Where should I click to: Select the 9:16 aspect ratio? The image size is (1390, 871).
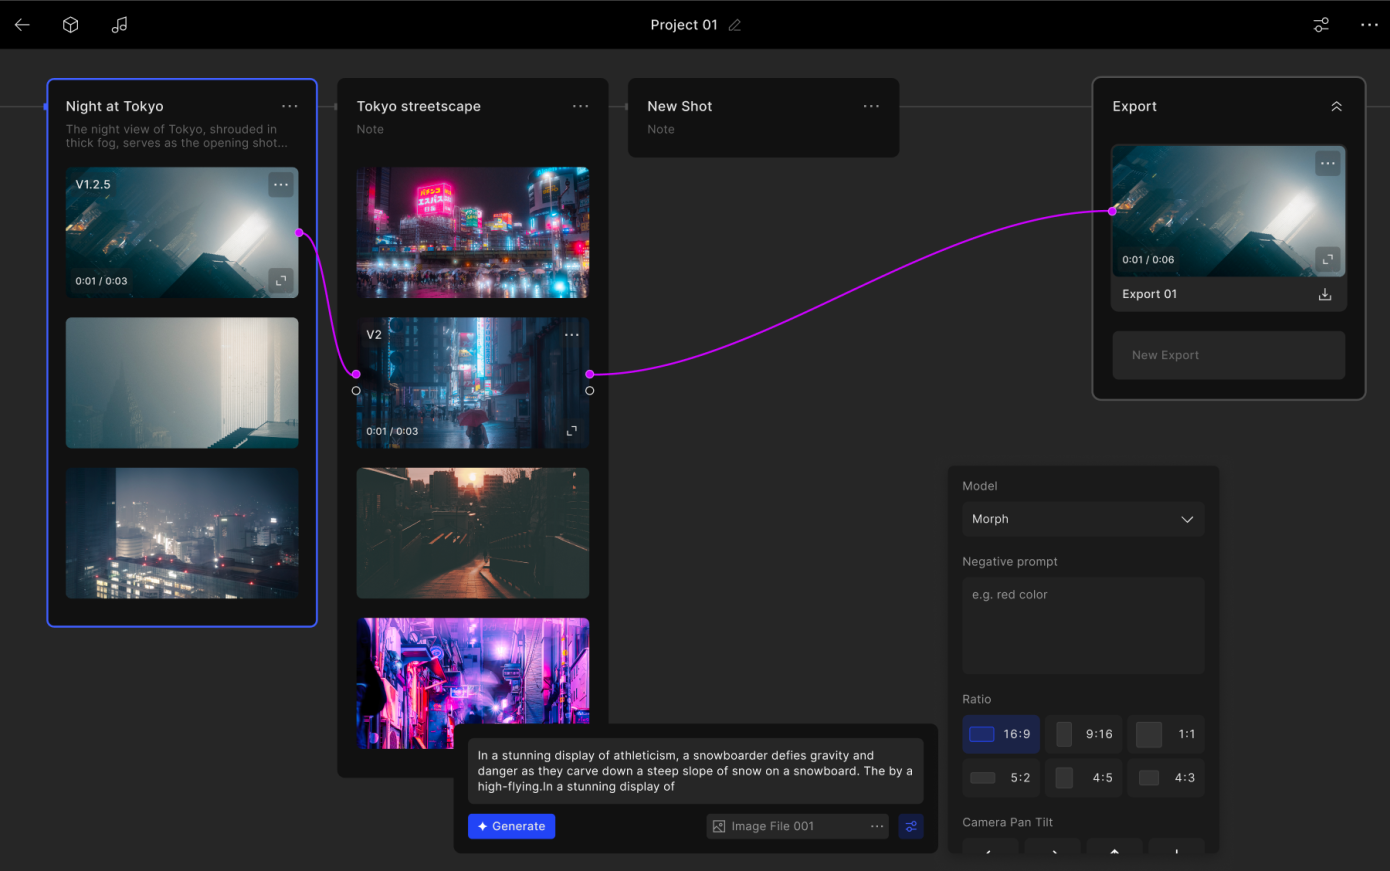(x=1083, y=733)
